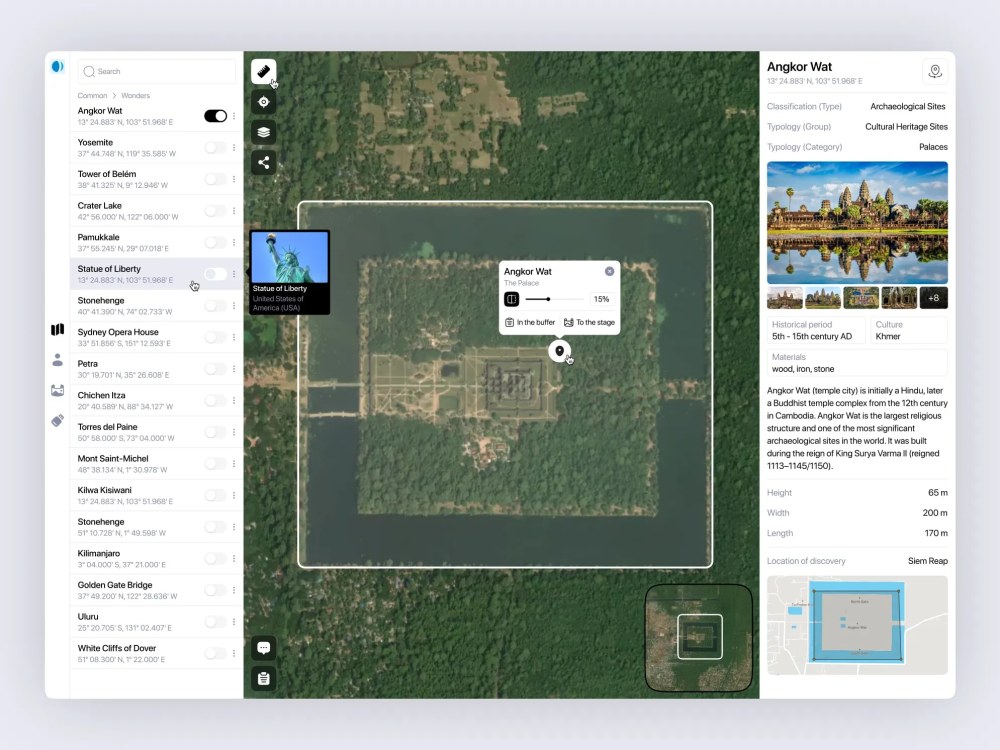Open the map view sidebar icon

click(x=57, y=329)
